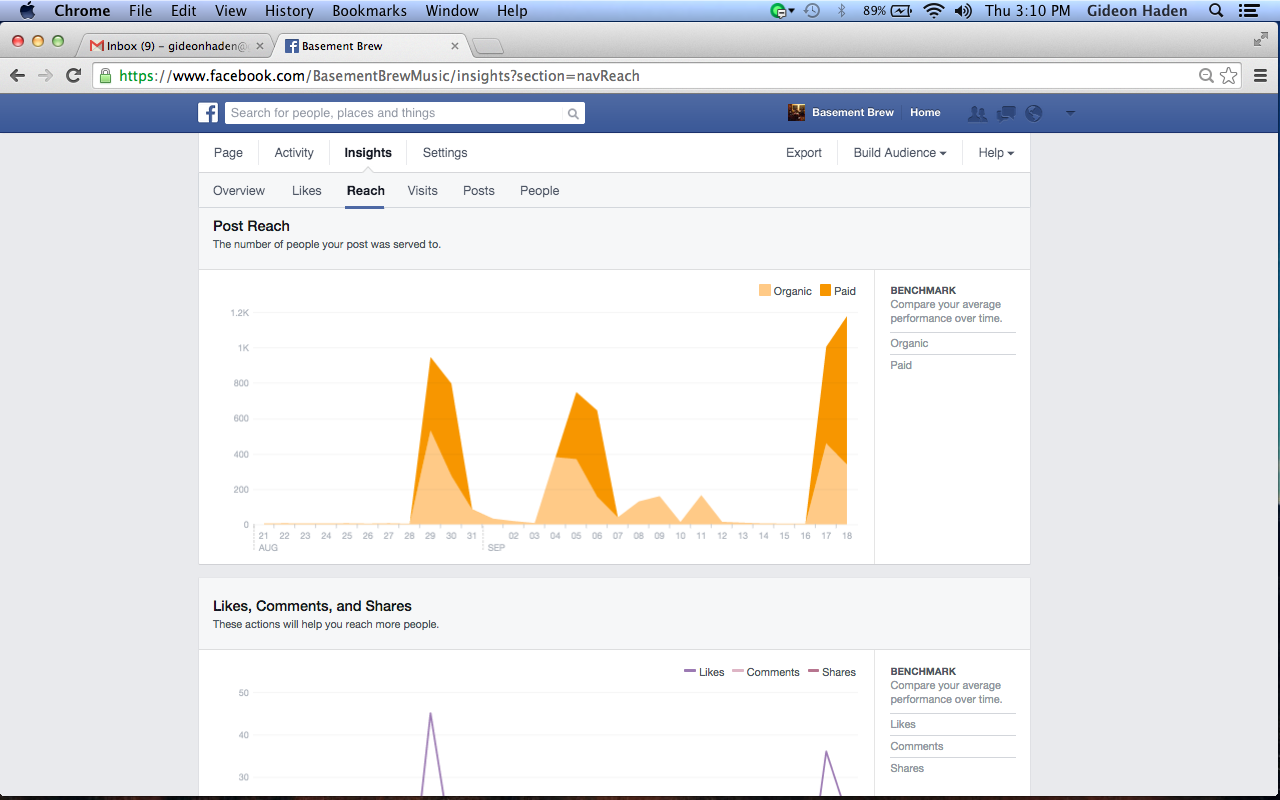Viewport: 1280px width, 800px height.
Task: Click the padlock icon in the address bar
Action: [x=105, y=75]
